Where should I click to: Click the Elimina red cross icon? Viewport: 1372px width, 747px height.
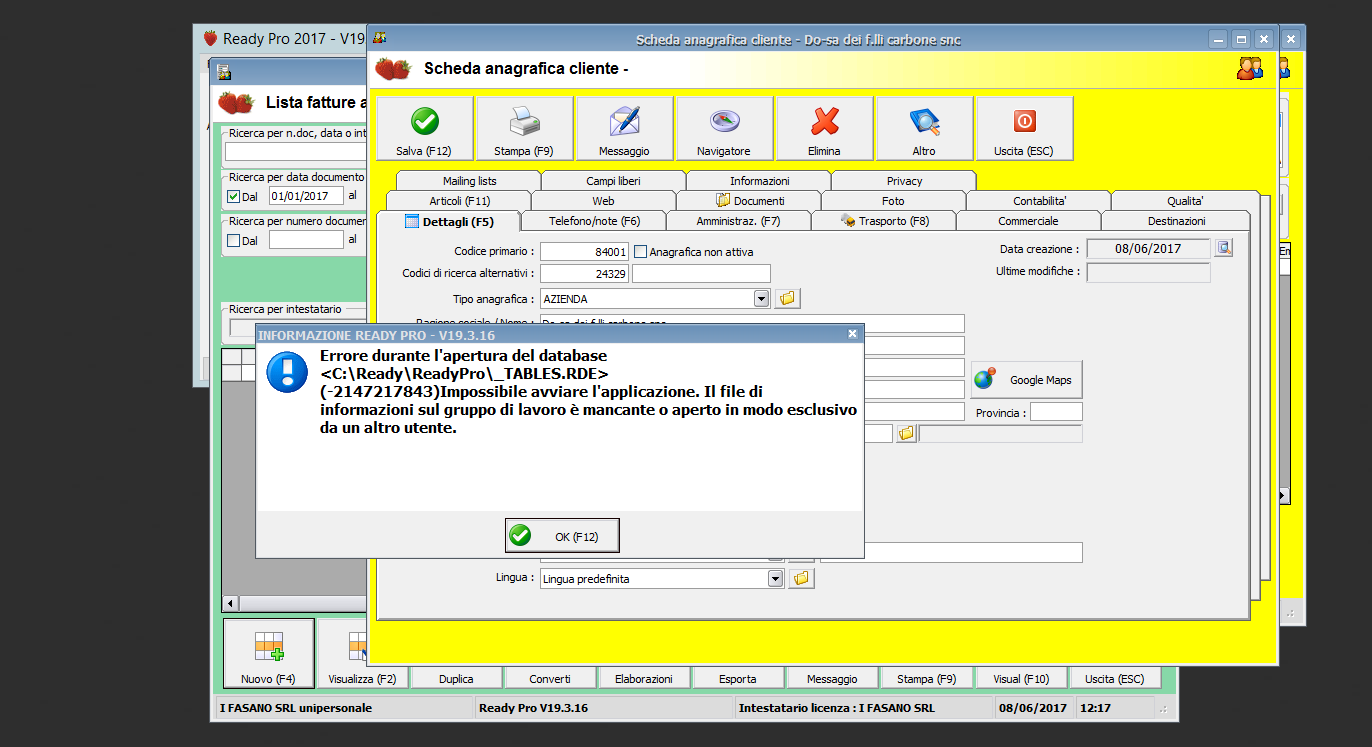click(x=824, y=122)
